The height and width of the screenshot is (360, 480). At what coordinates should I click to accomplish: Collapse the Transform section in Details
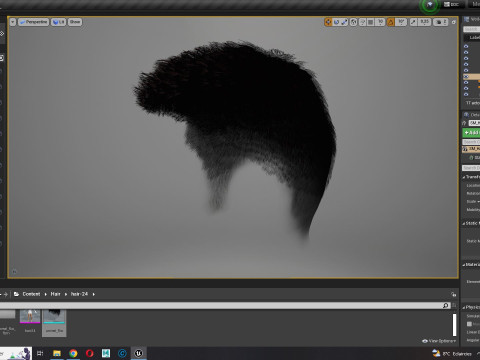(x=464, y=177)
